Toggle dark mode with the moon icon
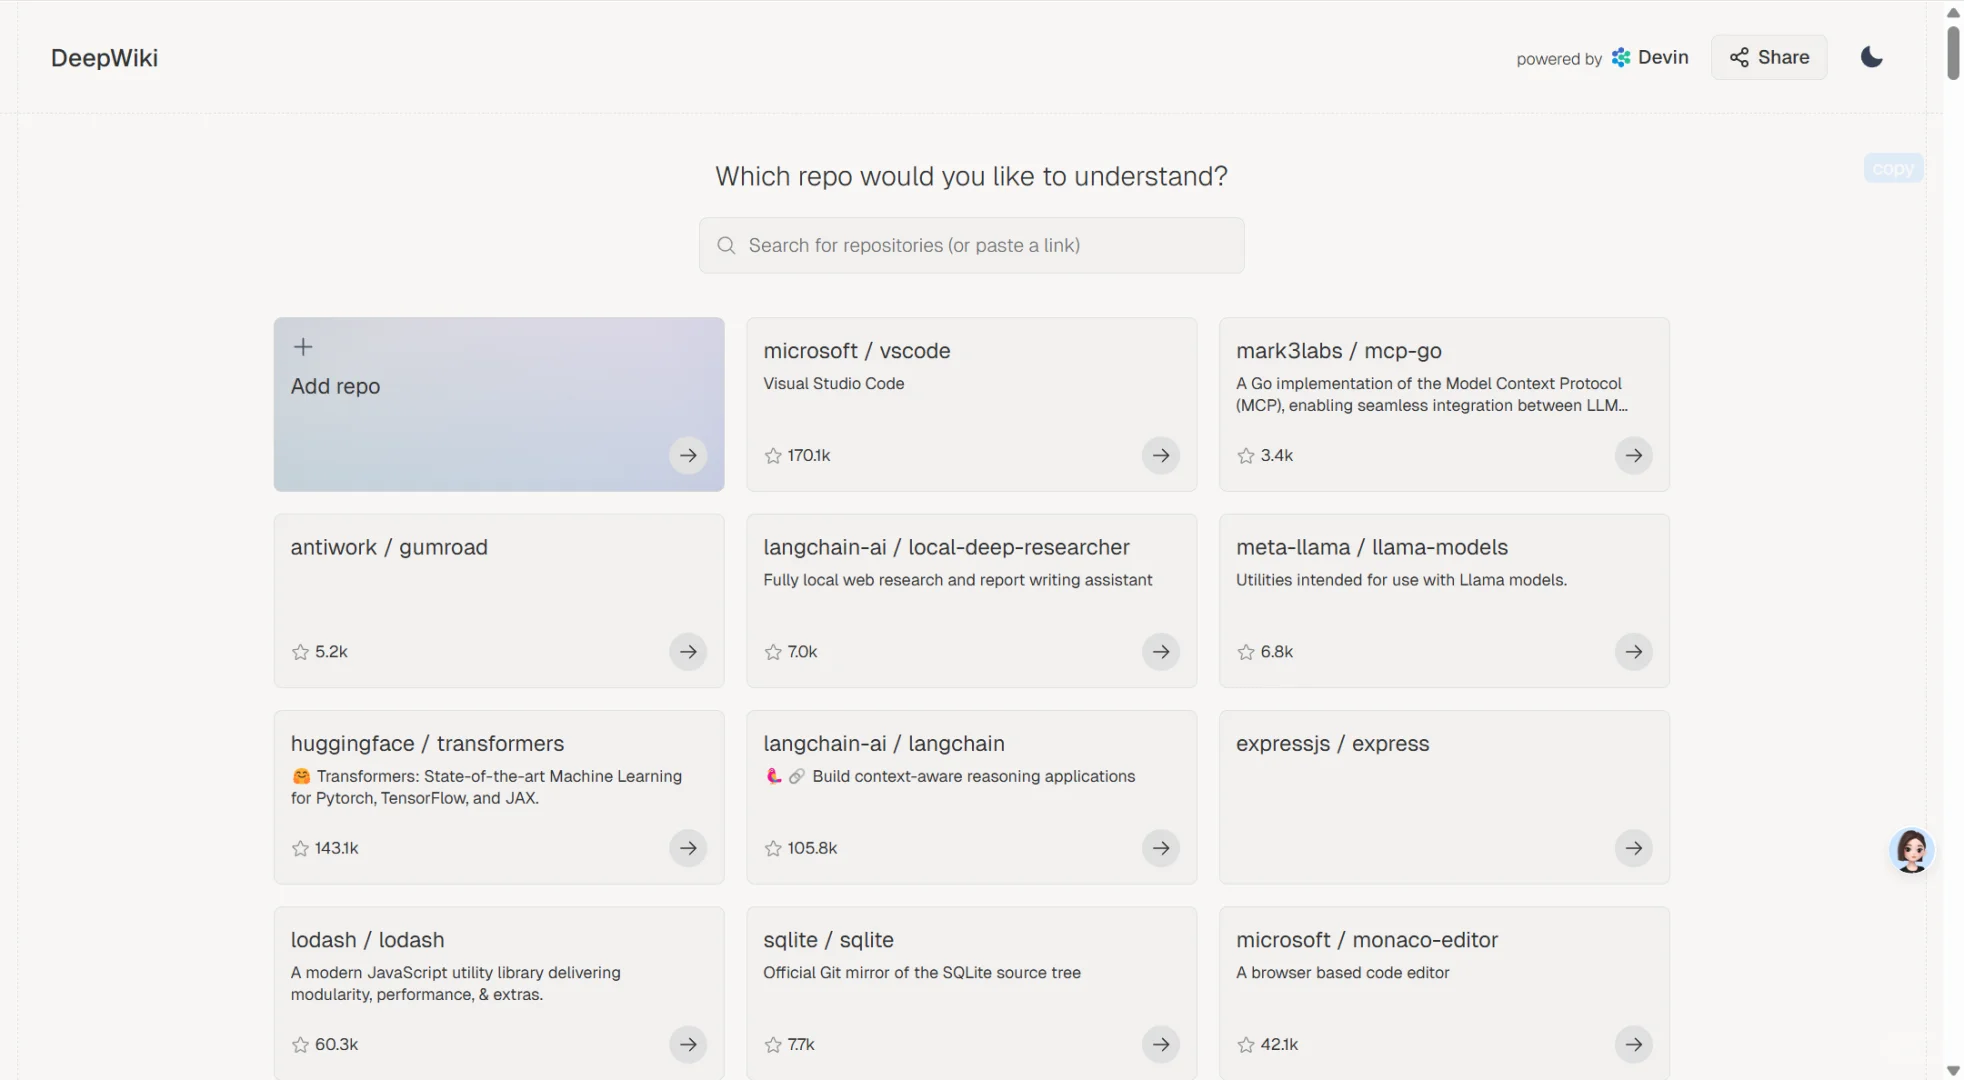Viewport: 1964px width, 1080px height. click(x=1871, y=57)
